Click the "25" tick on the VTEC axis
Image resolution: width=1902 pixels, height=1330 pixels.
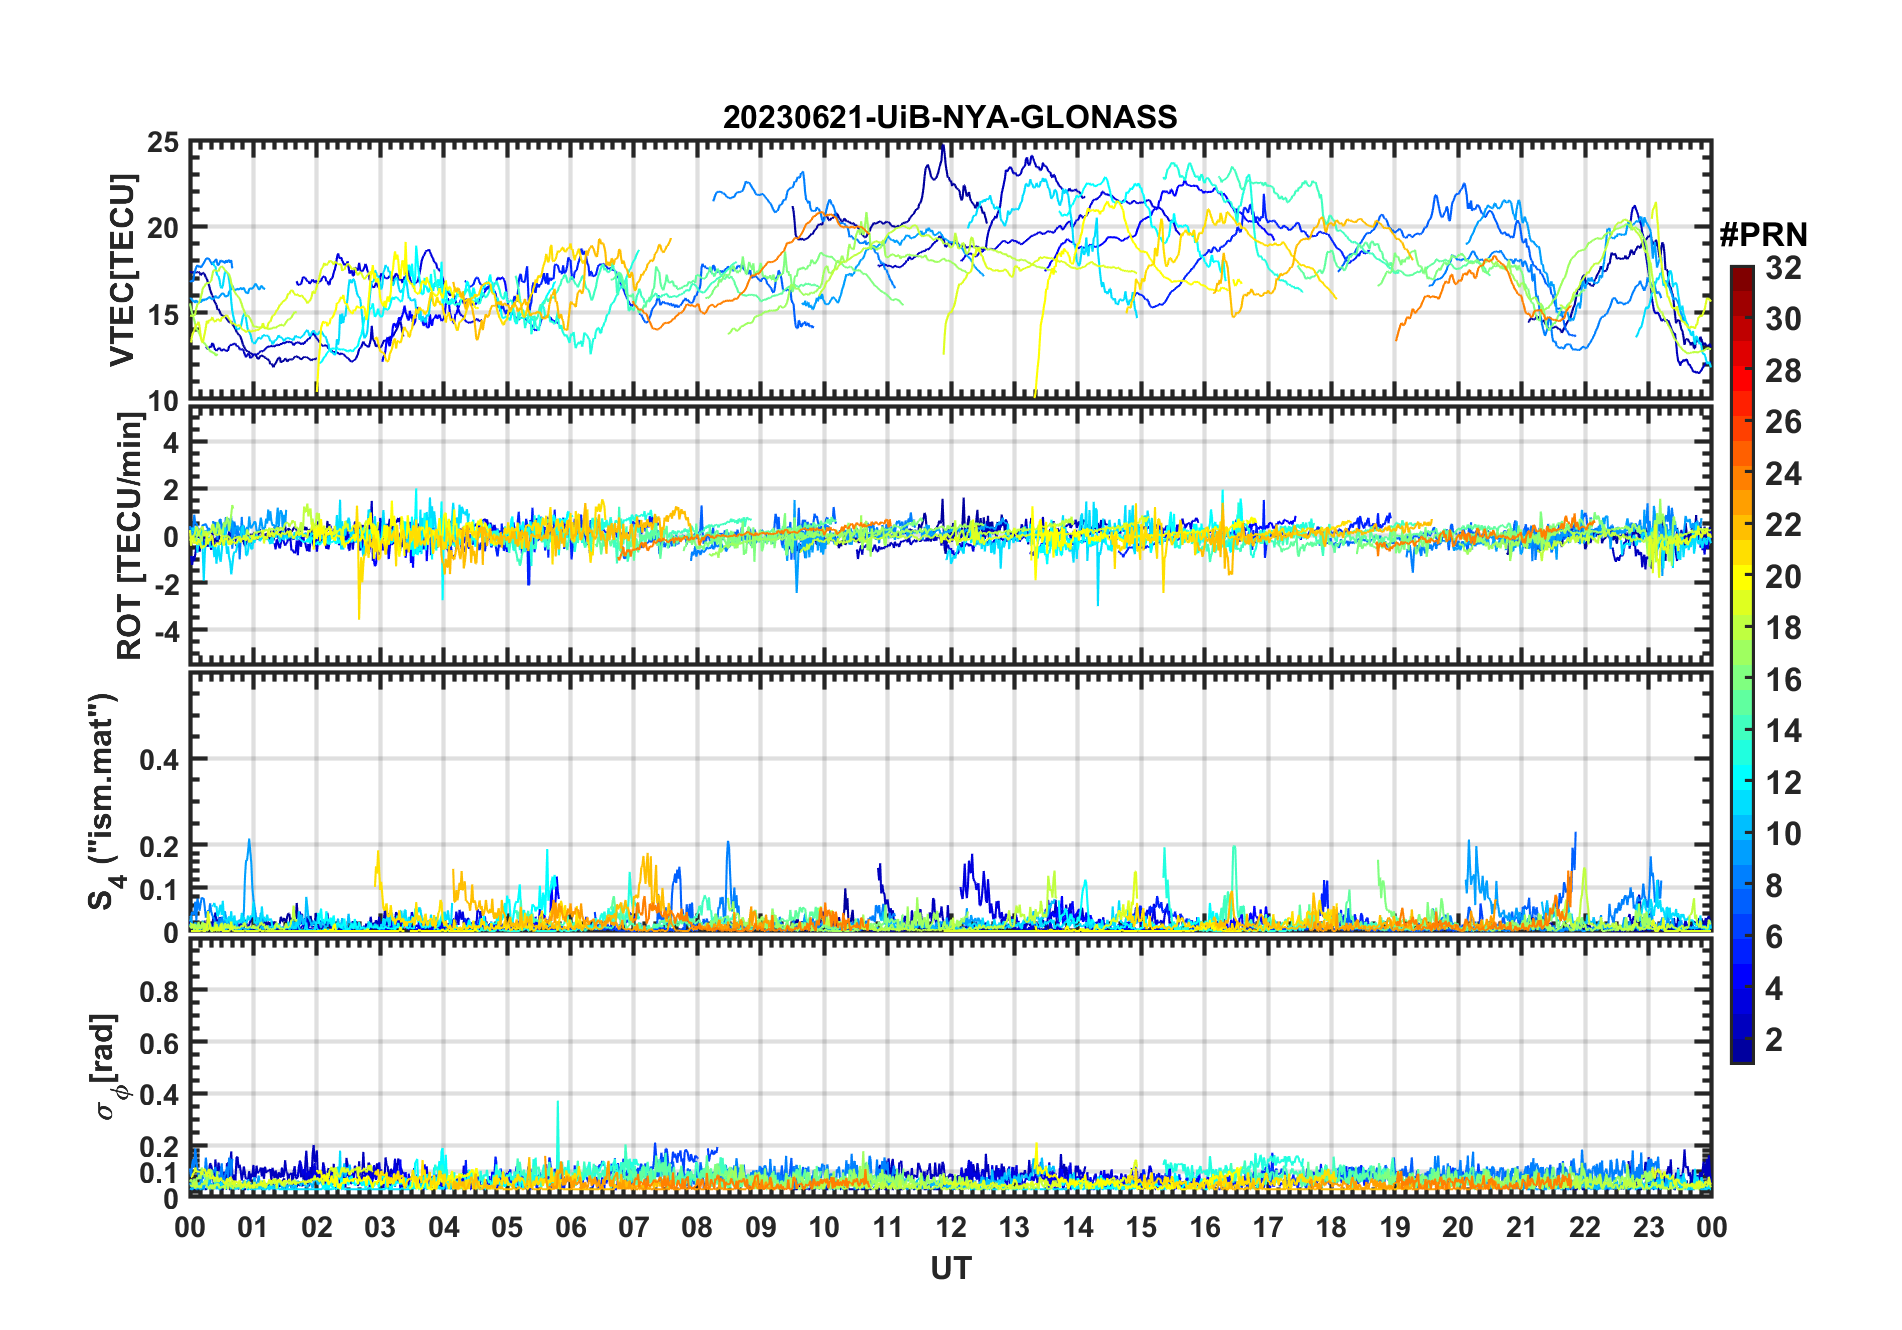[x=163, y=143]
